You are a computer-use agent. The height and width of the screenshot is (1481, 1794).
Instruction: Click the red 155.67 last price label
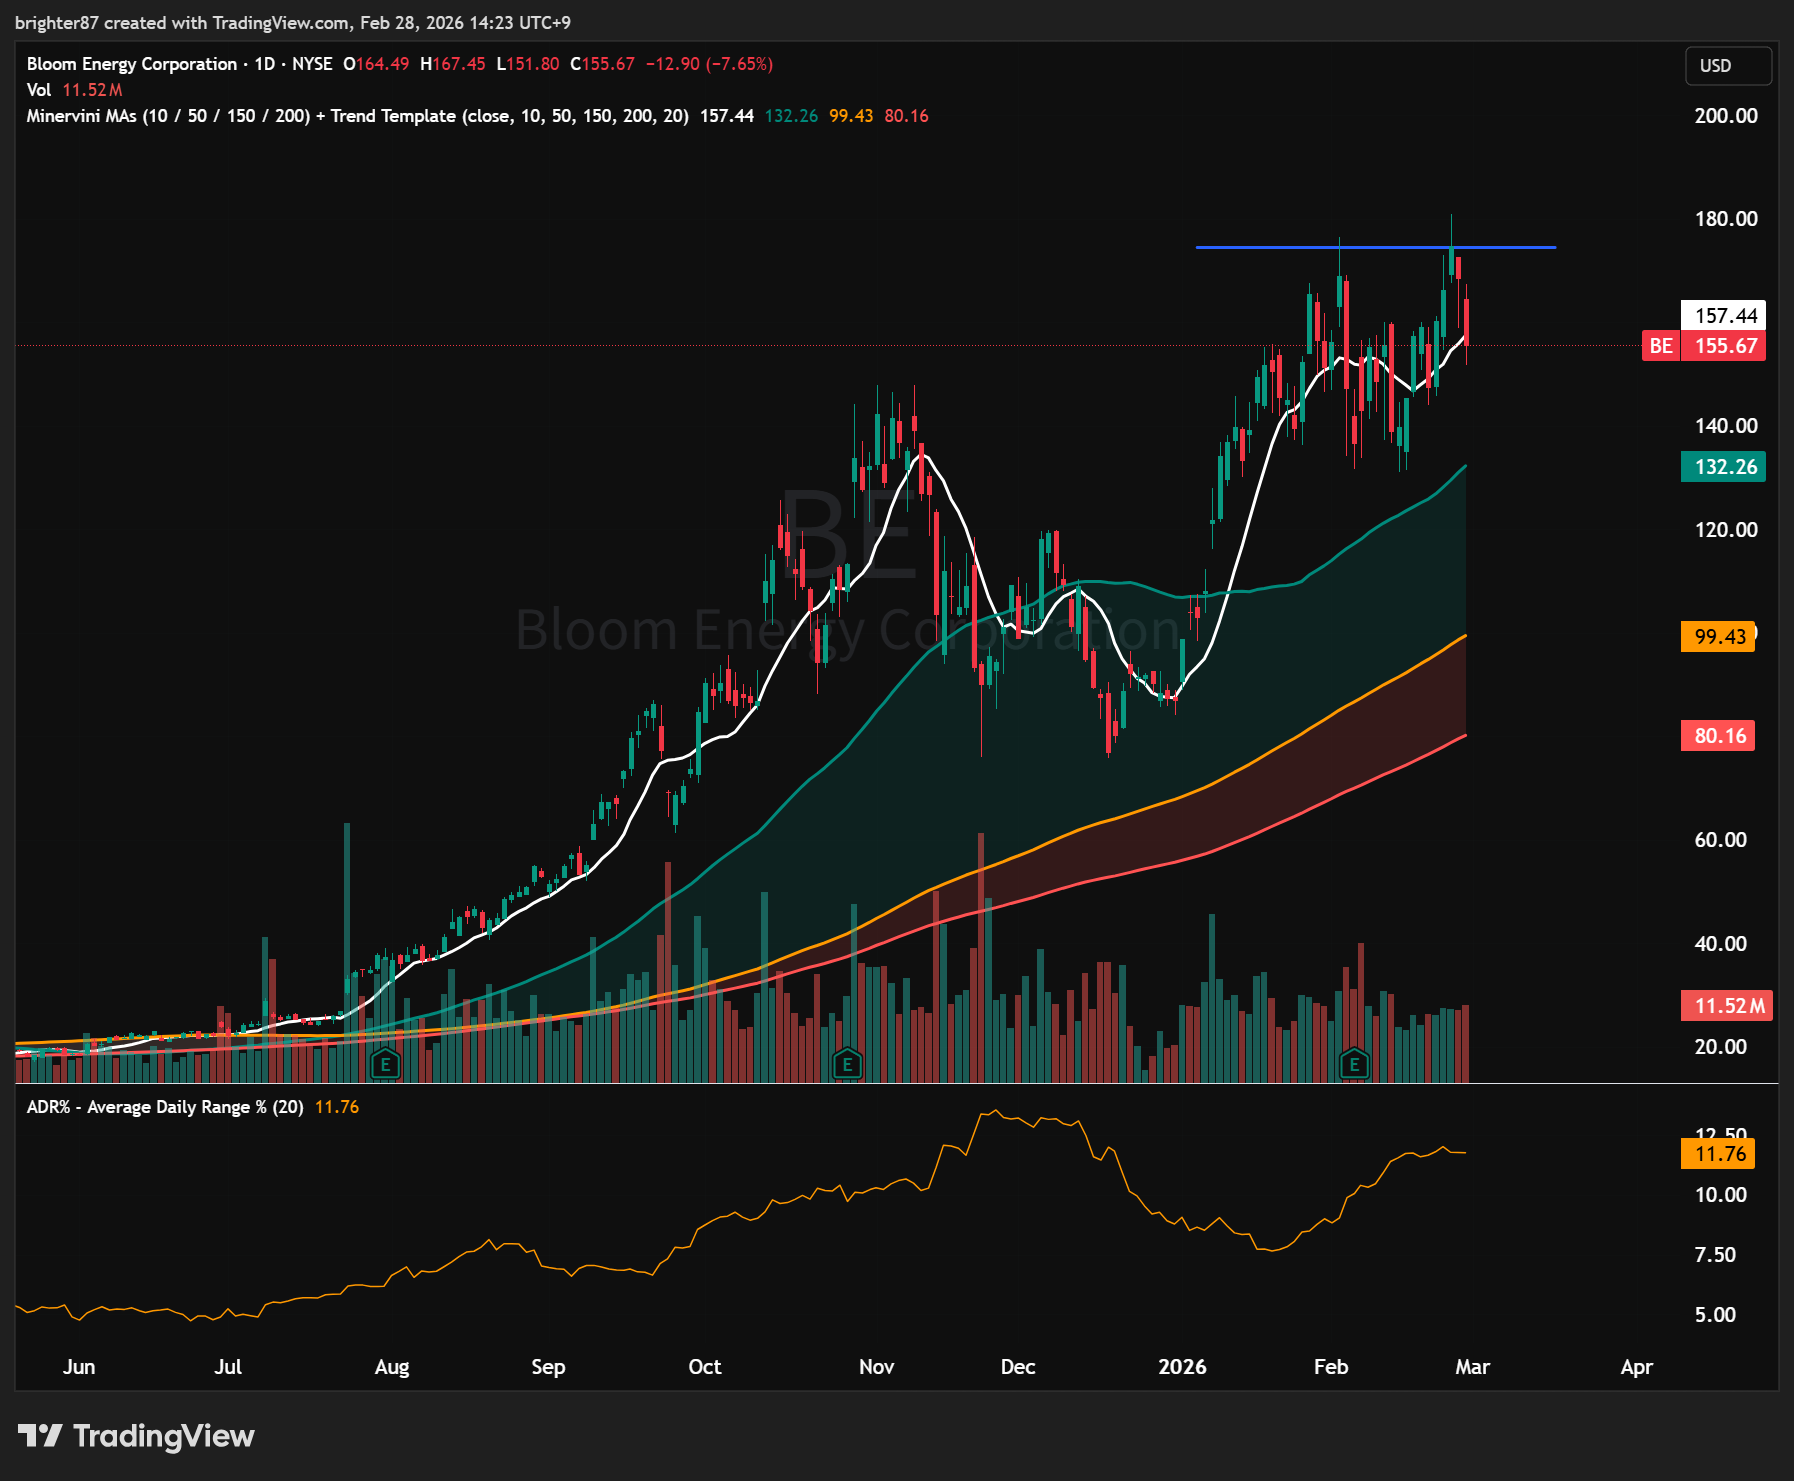[1725, 346]
